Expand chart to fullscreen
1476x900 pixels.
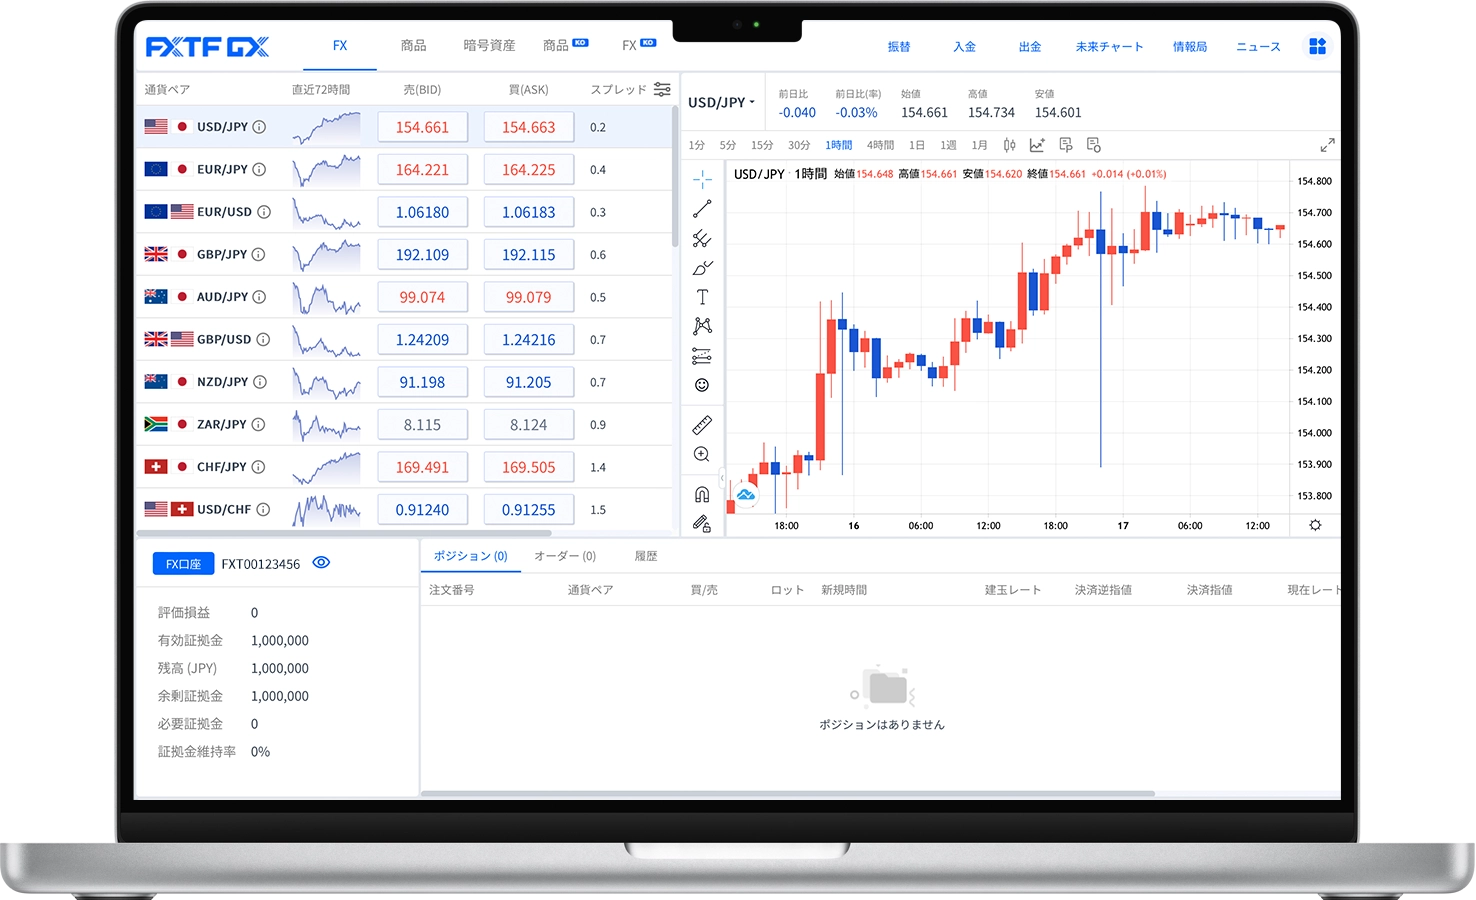point(1327,145)
